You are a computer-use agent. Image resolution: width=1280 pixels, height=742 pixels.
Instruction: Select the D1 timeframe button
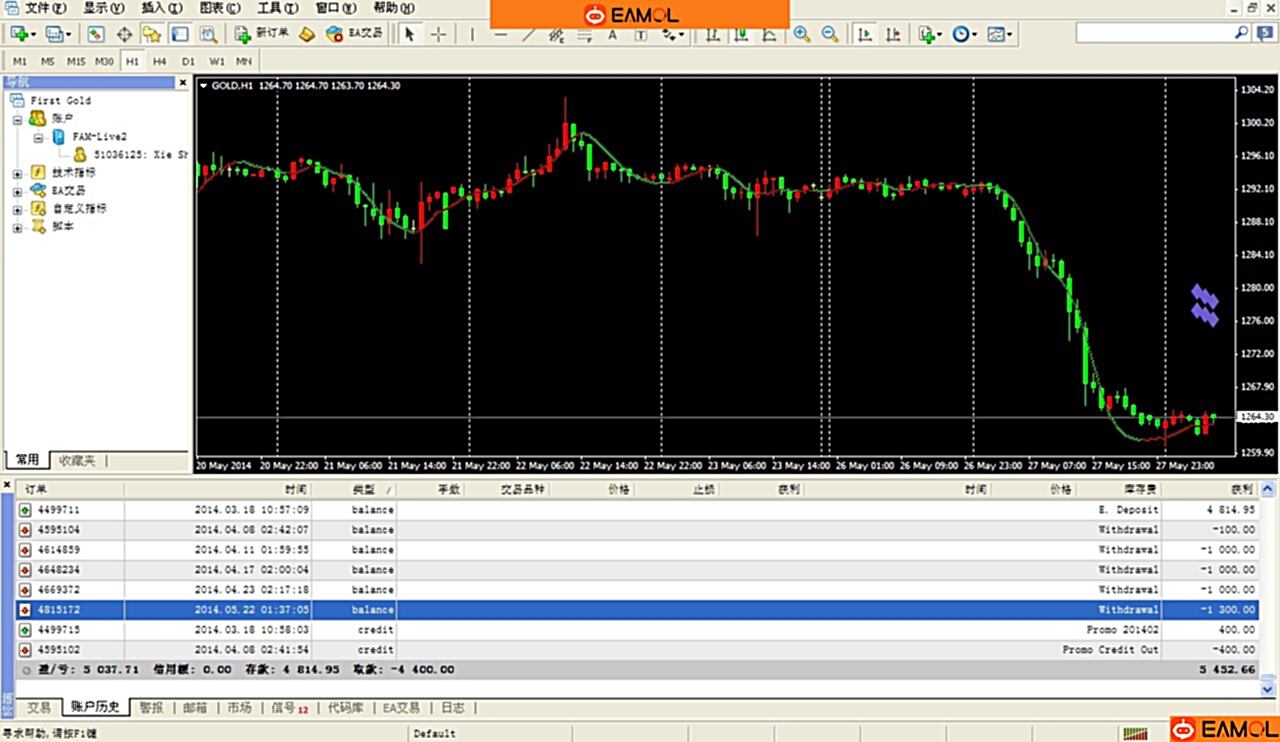188,61
